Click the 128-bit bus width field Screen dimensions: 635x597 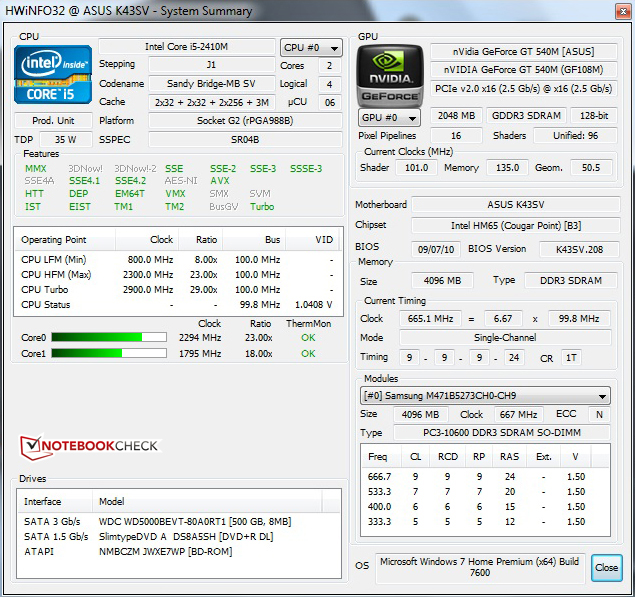pos(594,116)
